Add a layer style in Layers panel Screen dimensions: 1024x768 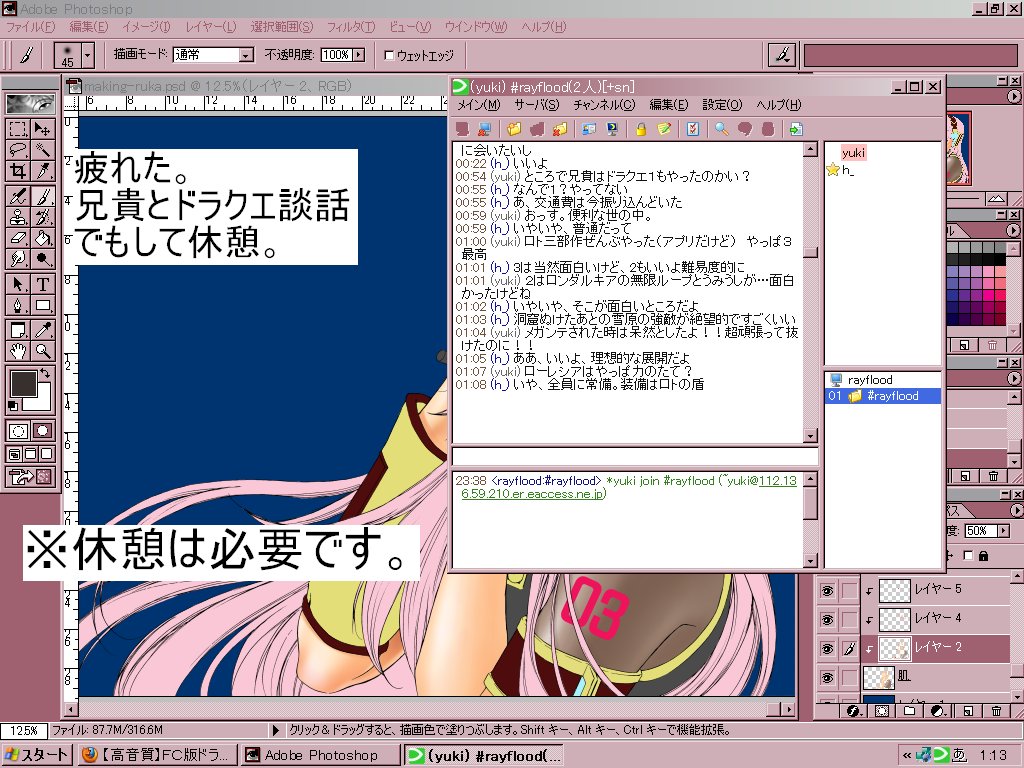853,711
